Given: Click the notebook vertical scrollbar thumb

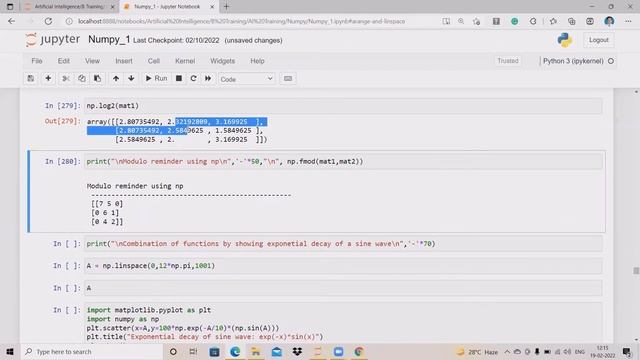Looking at the screenshot, I should coord(636,271).
